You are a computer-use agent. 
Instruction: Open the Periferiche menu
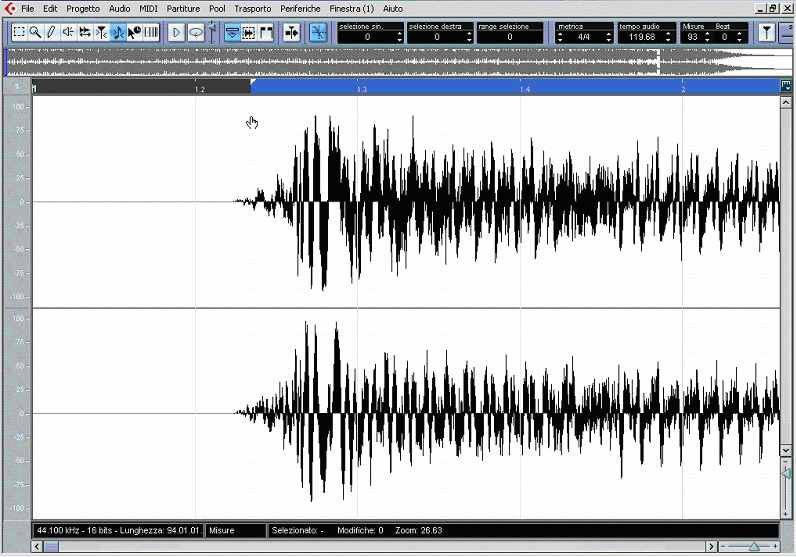click(300, 8)
